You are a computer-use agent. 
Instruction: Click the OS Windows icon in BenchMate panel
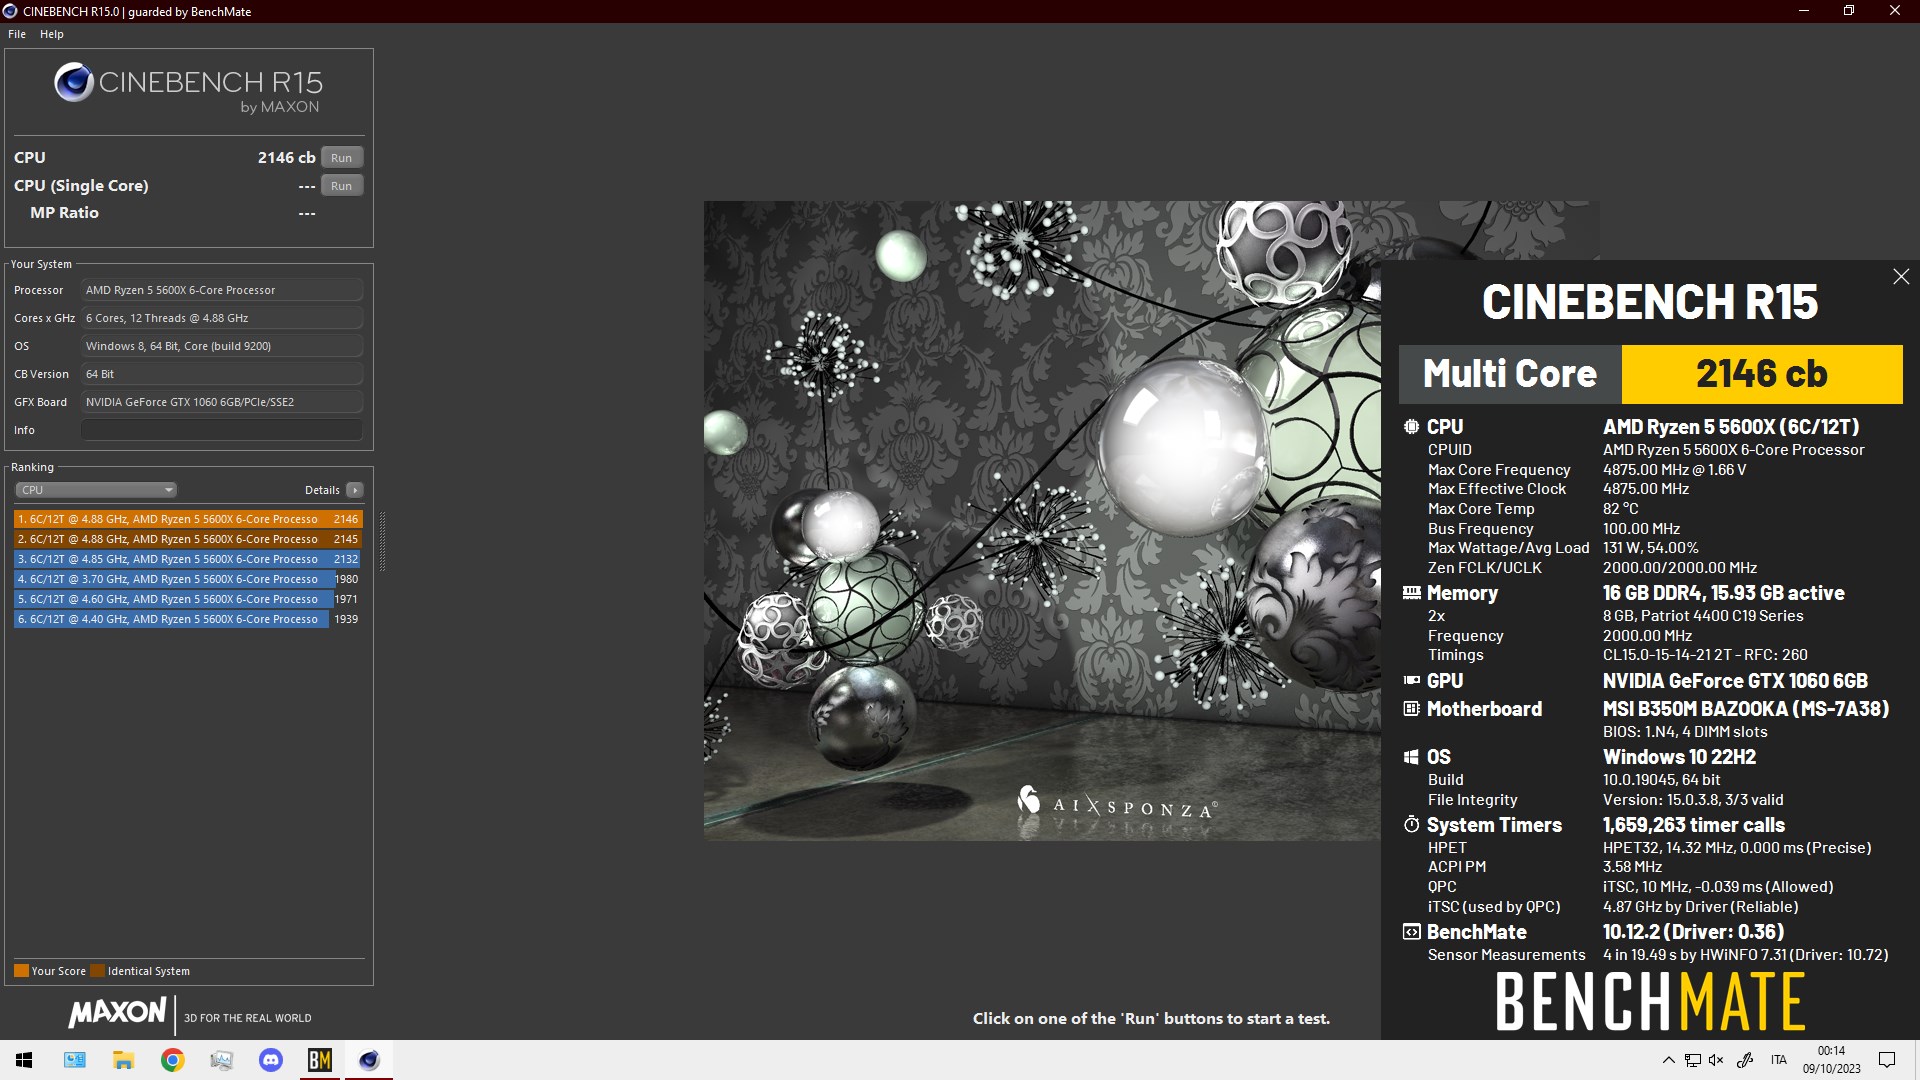(x=1411, y=757)
